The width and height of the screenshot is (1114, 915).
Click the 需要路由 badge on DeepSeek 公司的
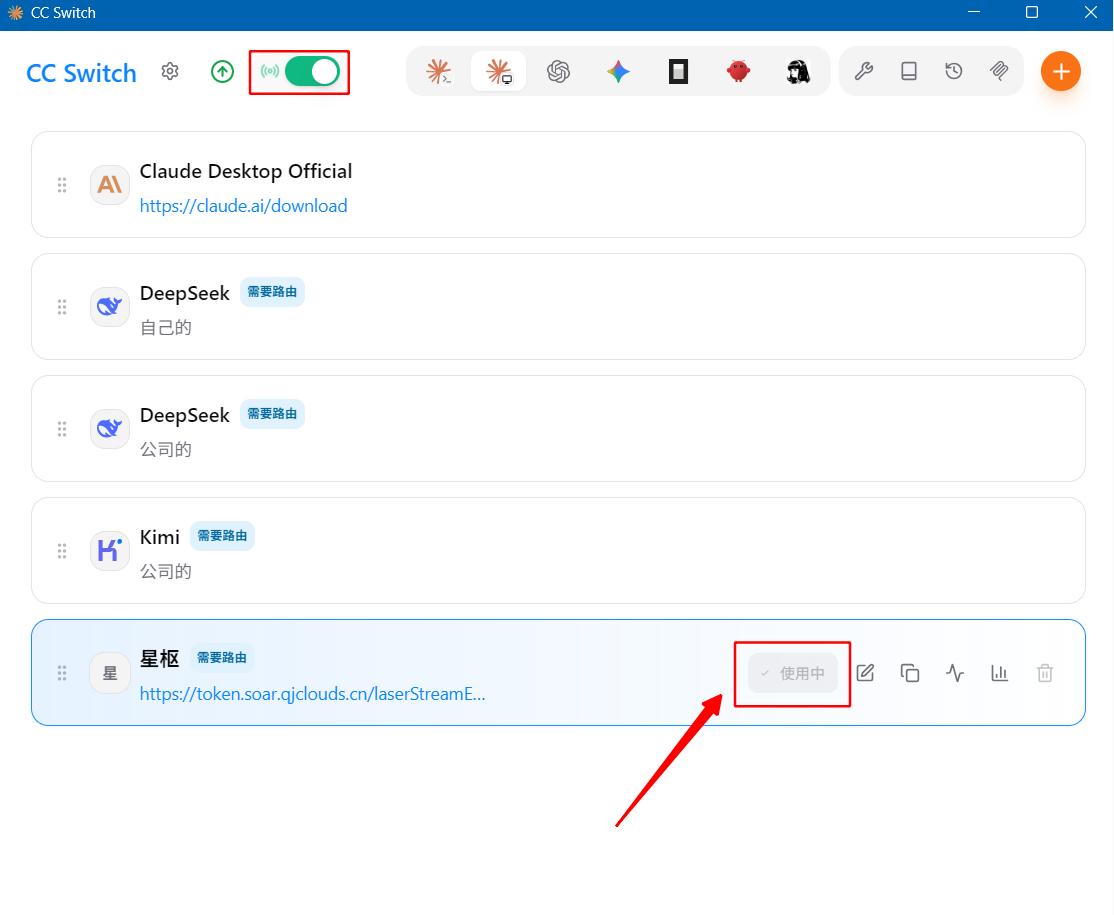click(x=272, y=414)
